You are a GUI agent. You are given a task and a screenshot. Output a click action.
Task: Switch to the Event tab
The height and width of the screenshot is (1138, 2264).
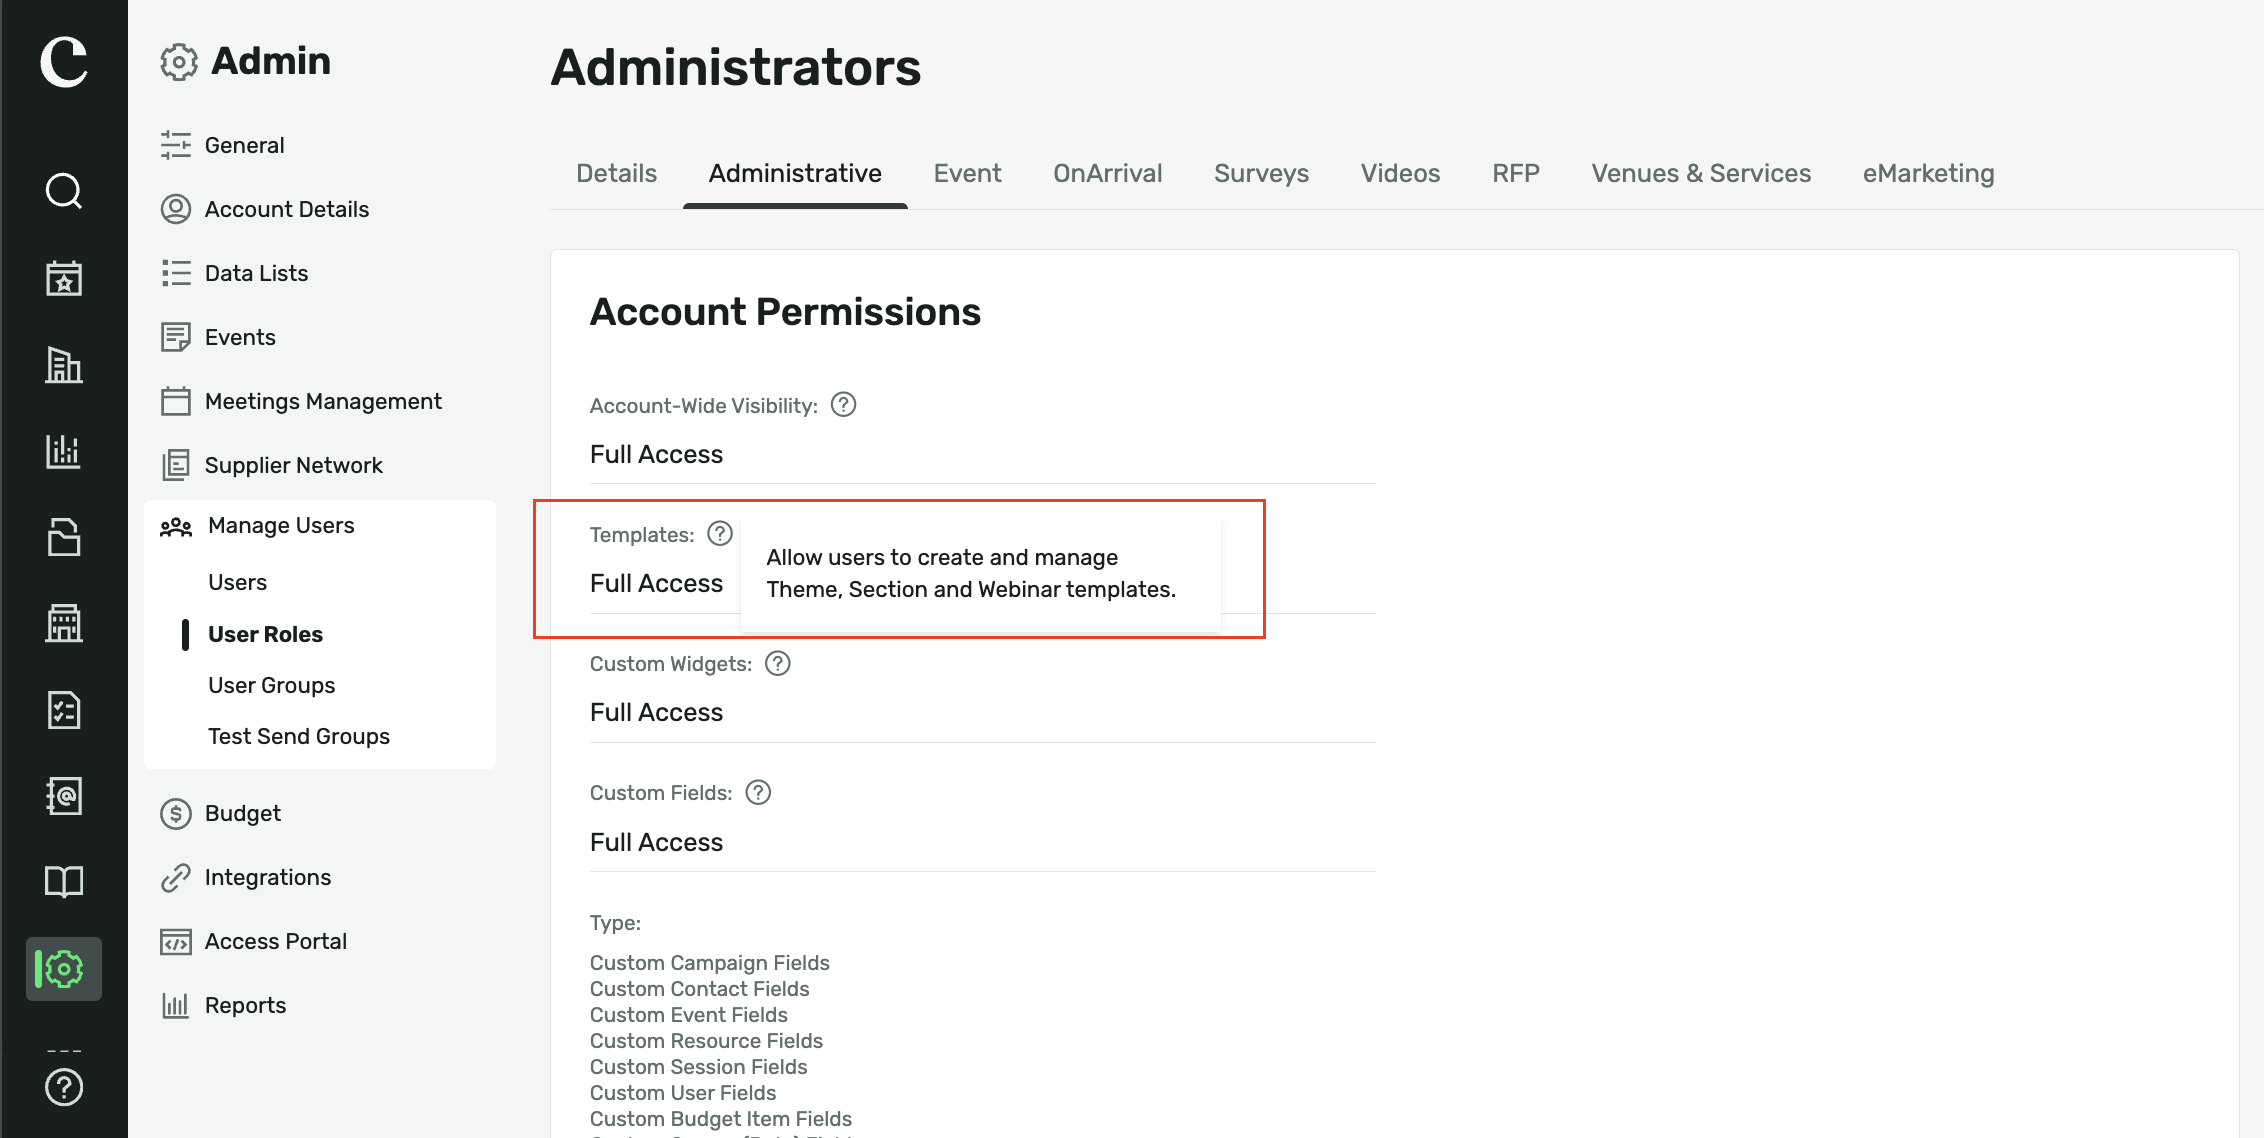click(967, 174)
